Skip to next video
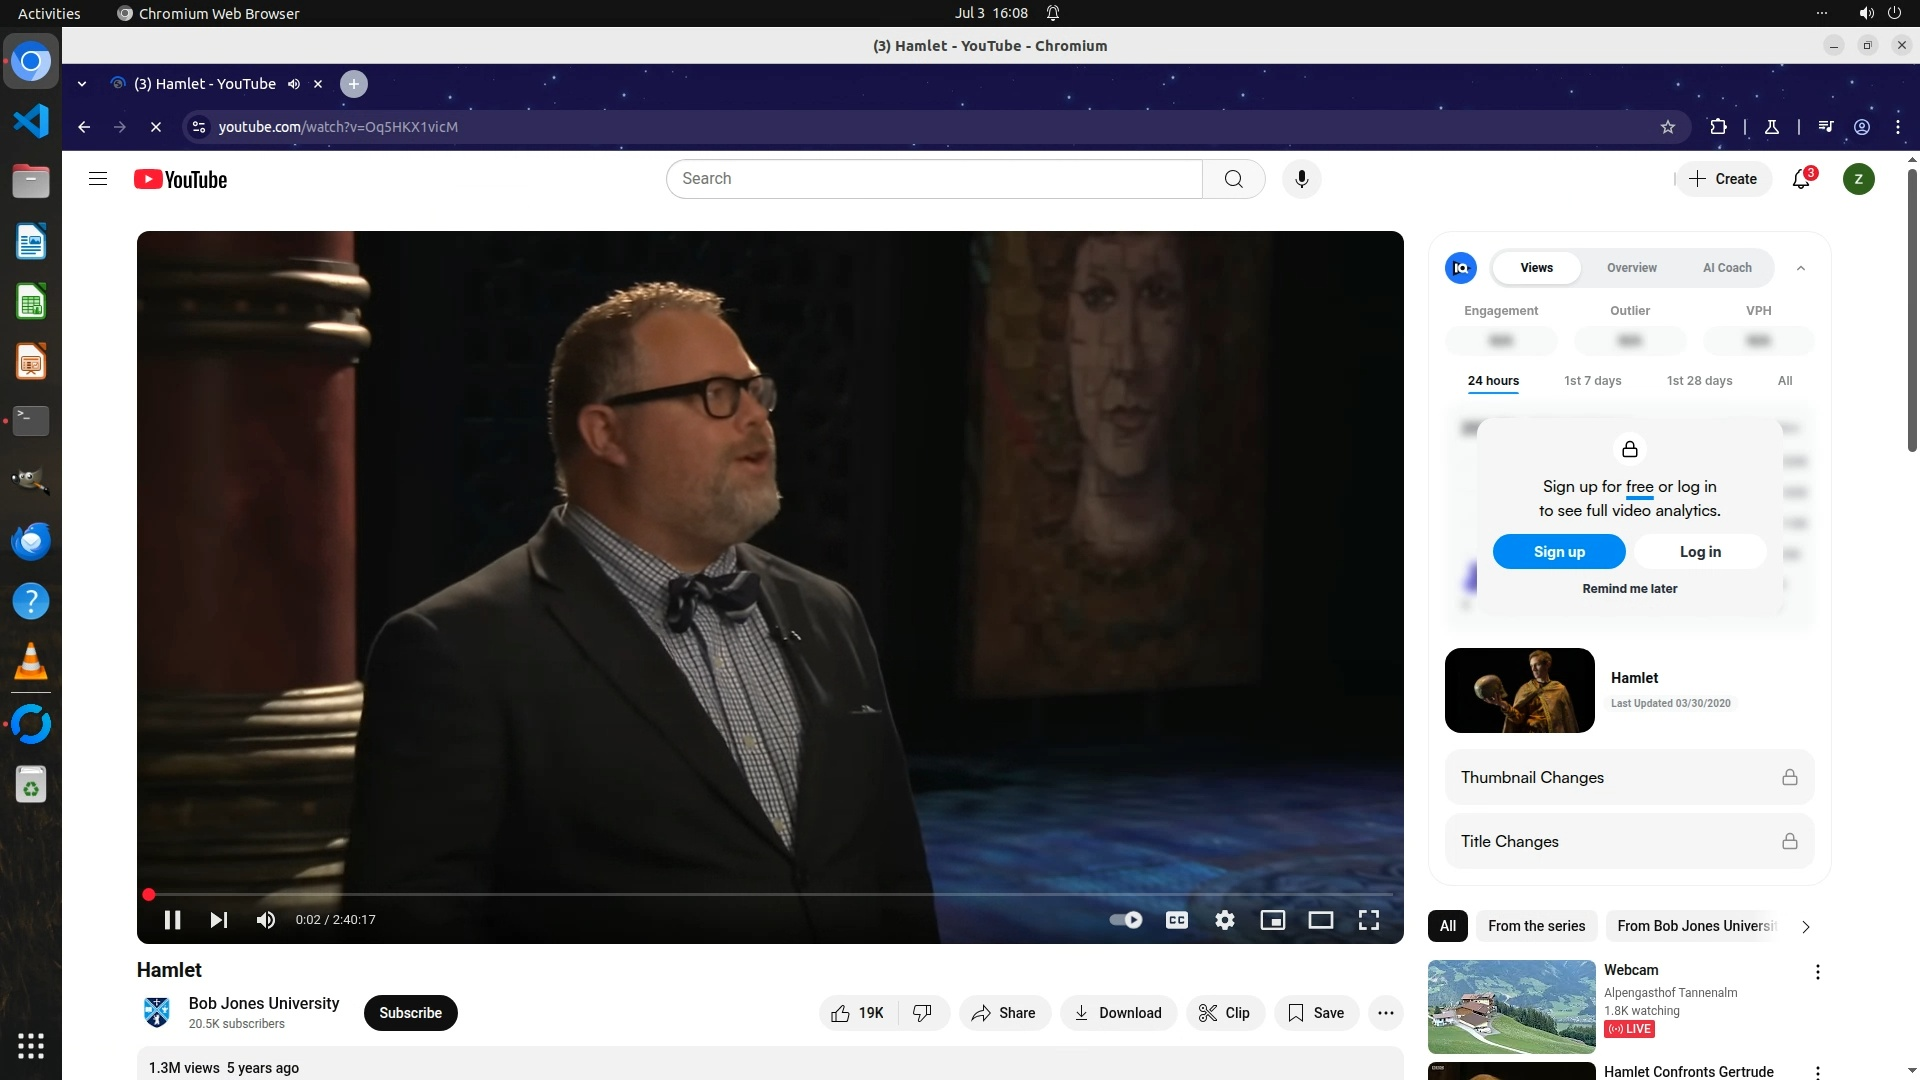This screenshot has width=1920, height=1080. [219, 920]
